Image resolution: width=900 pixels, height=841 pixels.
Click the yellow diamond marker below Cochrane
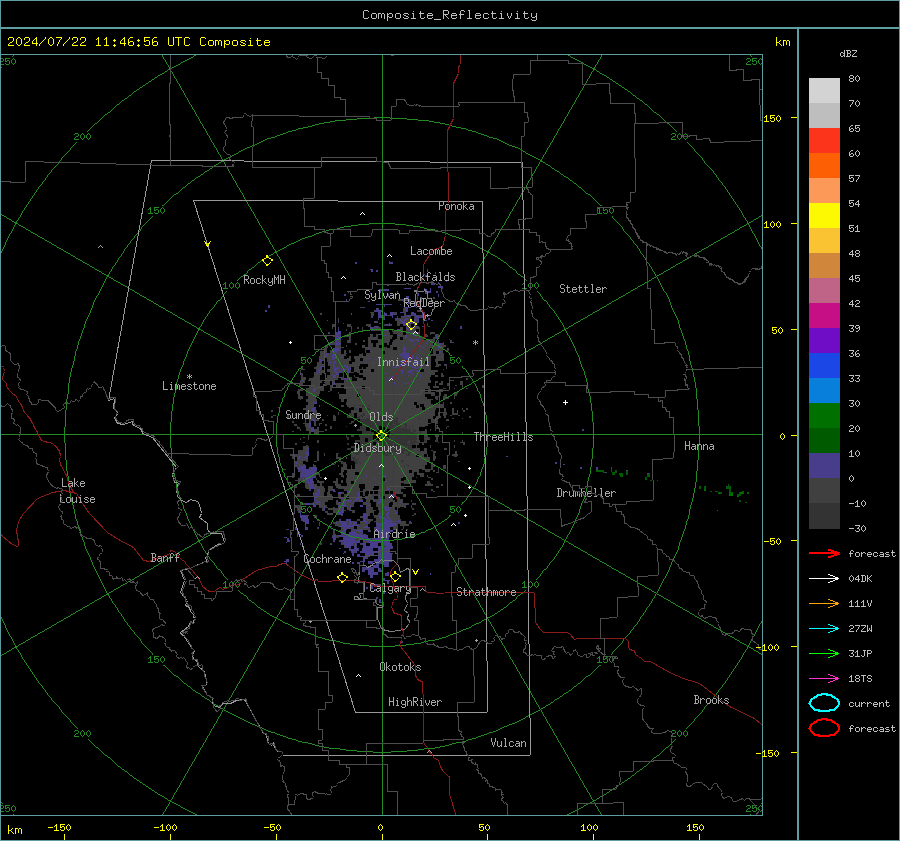(x=342, y=577)
